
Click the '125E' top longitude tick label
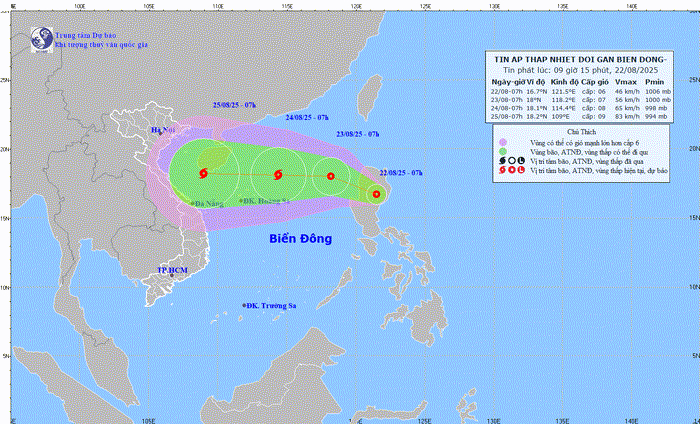pyautogui.click(x=425, y=6)
